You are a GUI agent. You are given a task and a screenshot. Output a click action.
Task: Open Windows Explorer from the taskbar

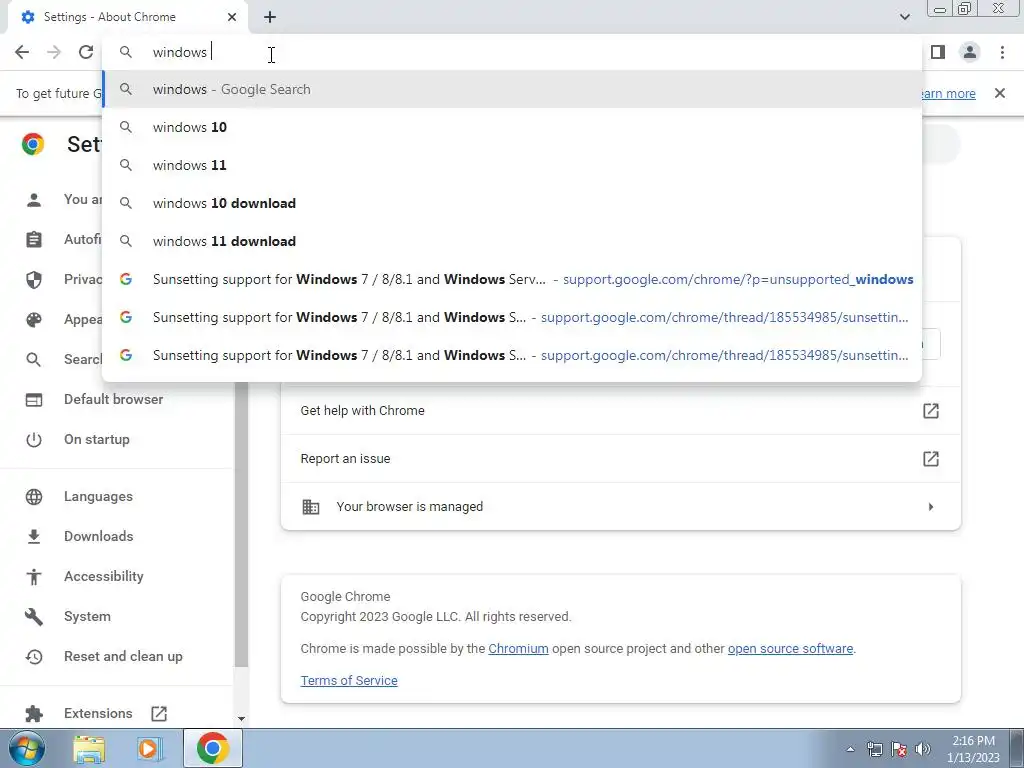pyautogui.click(x=89, y=749)
